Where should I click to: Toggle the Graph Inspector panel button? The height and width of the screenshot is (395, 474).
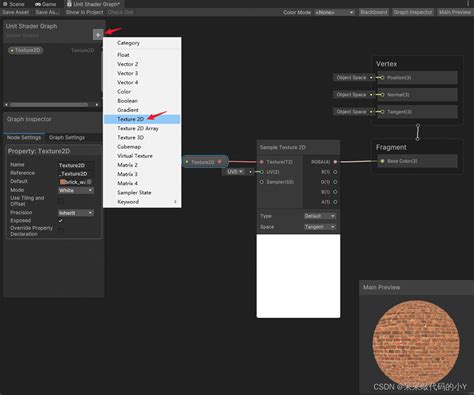pyautogui.click(x=413, y=12)
